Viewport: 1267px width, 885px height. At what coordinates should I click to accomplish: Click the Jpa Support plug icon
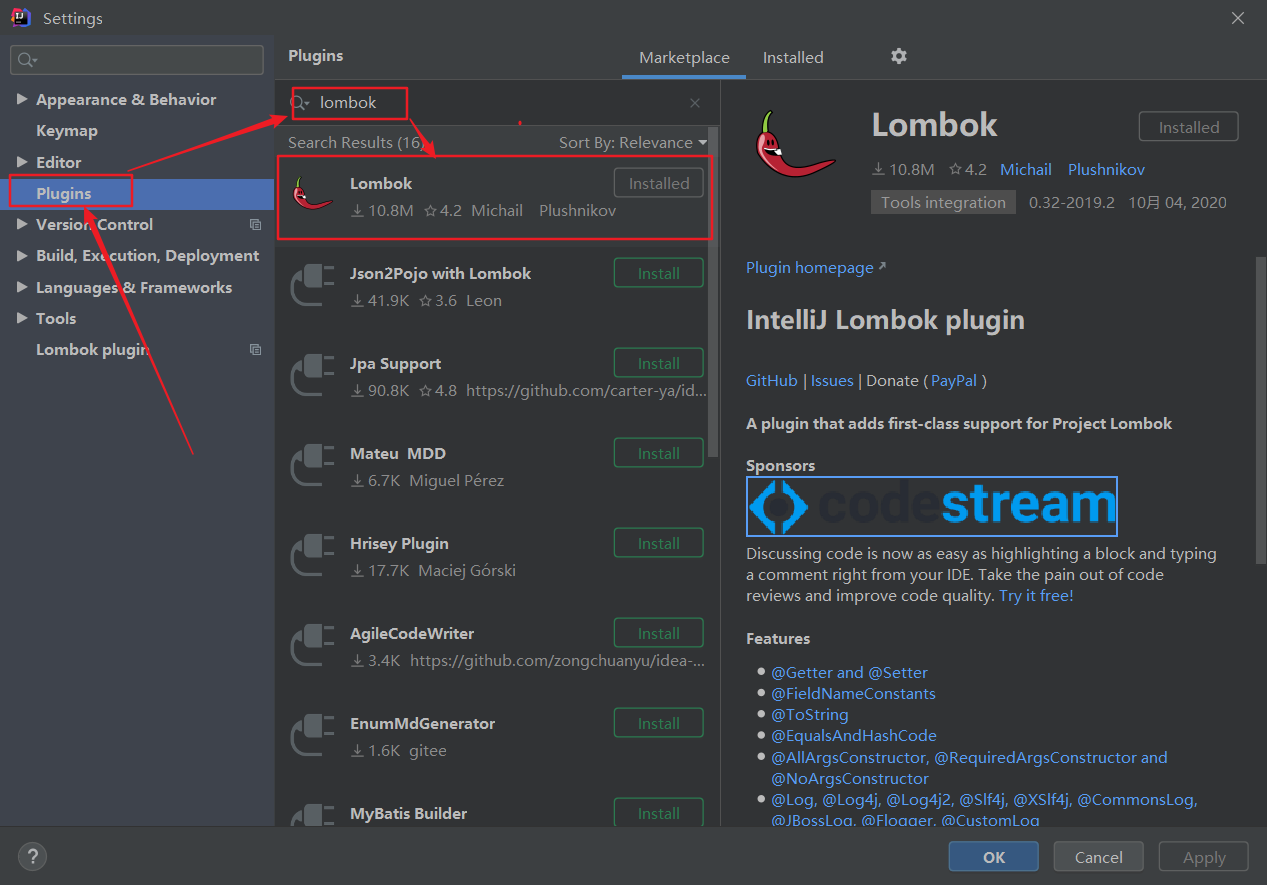[x=312, y=375]
